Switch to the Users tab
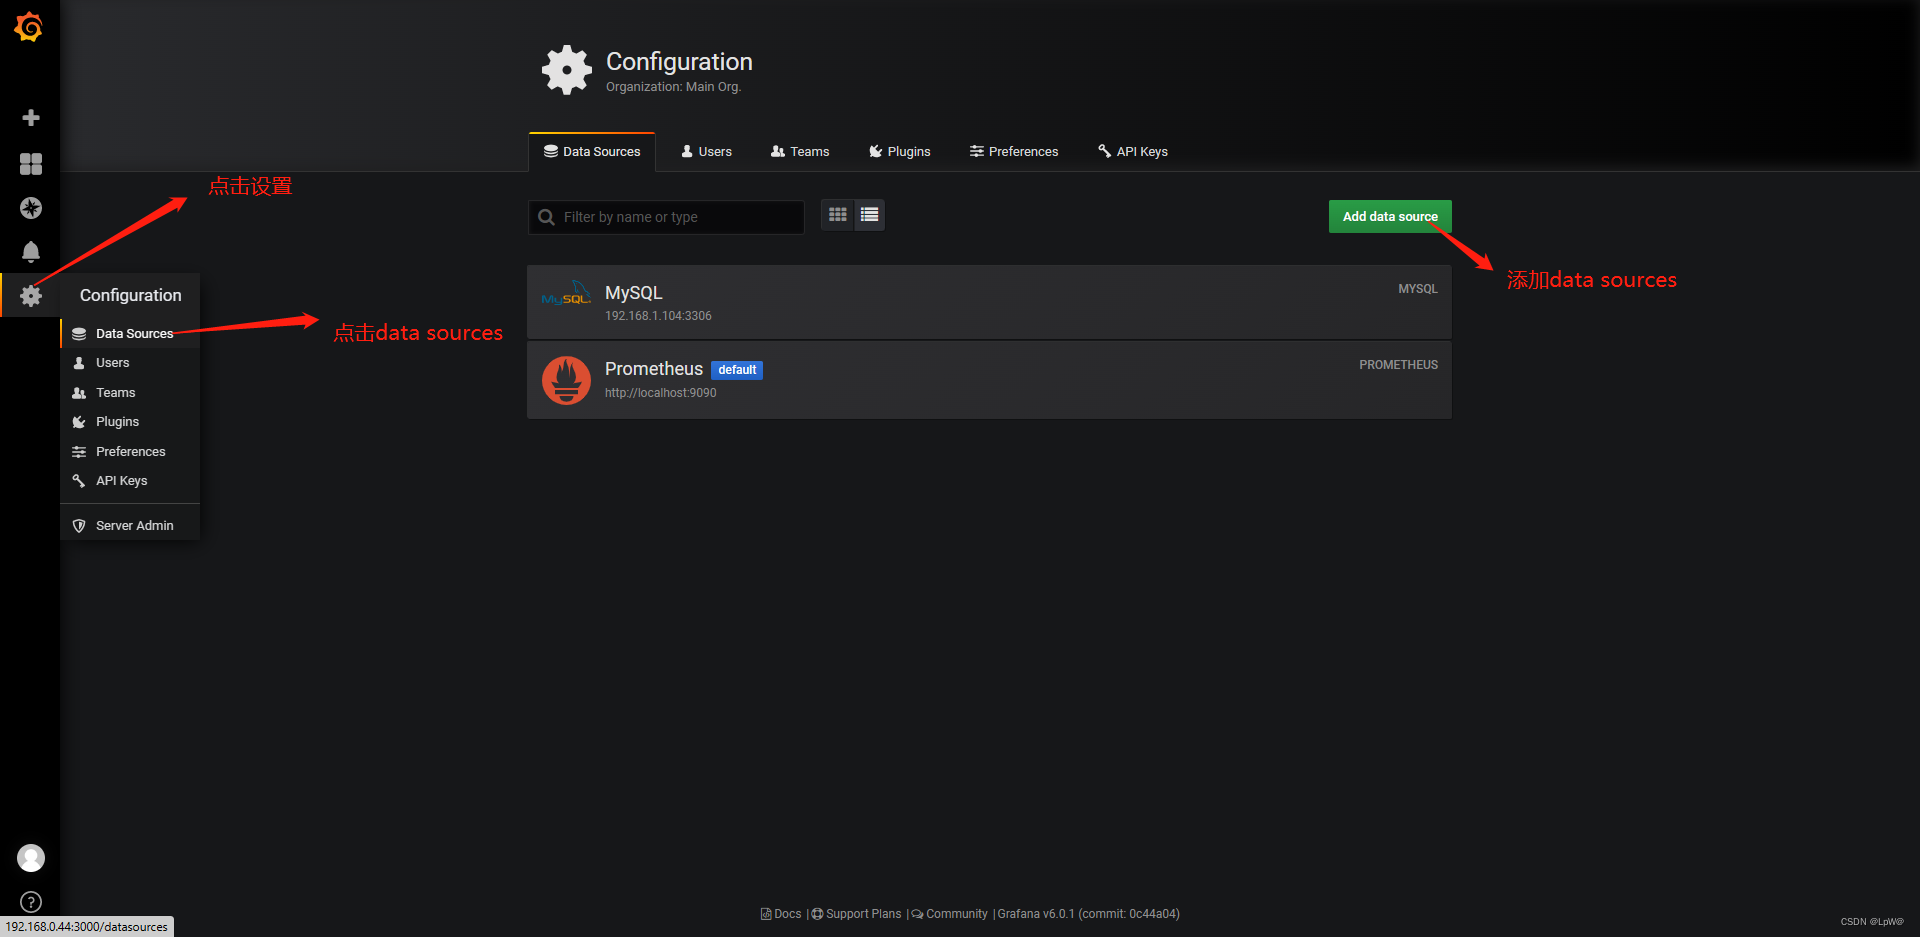 coord(706,152)
